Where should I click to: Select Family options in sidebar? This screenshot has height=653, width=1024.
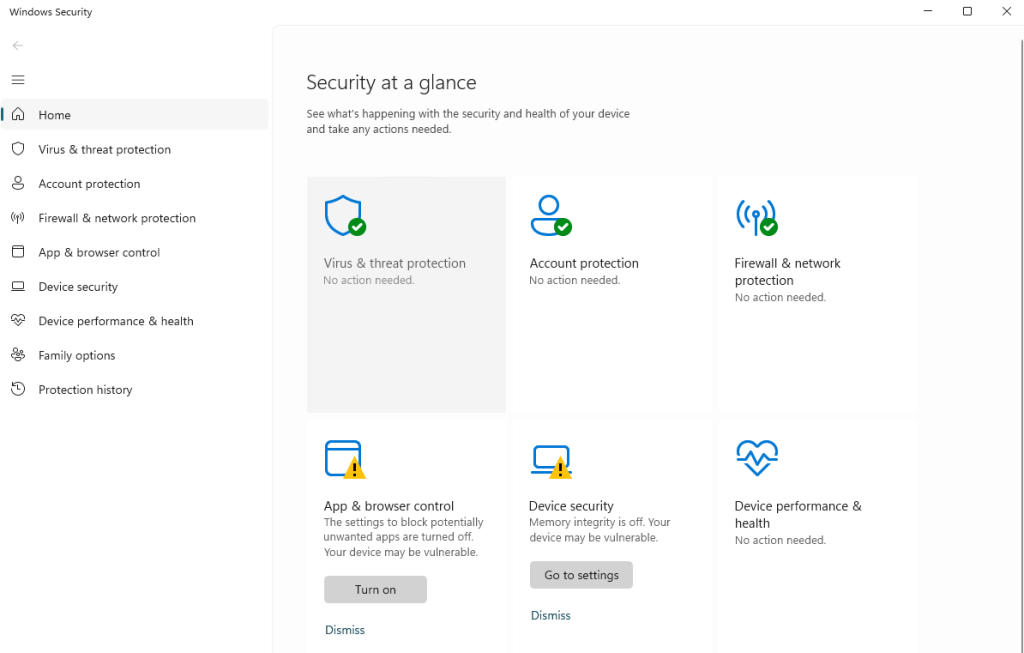135,355
